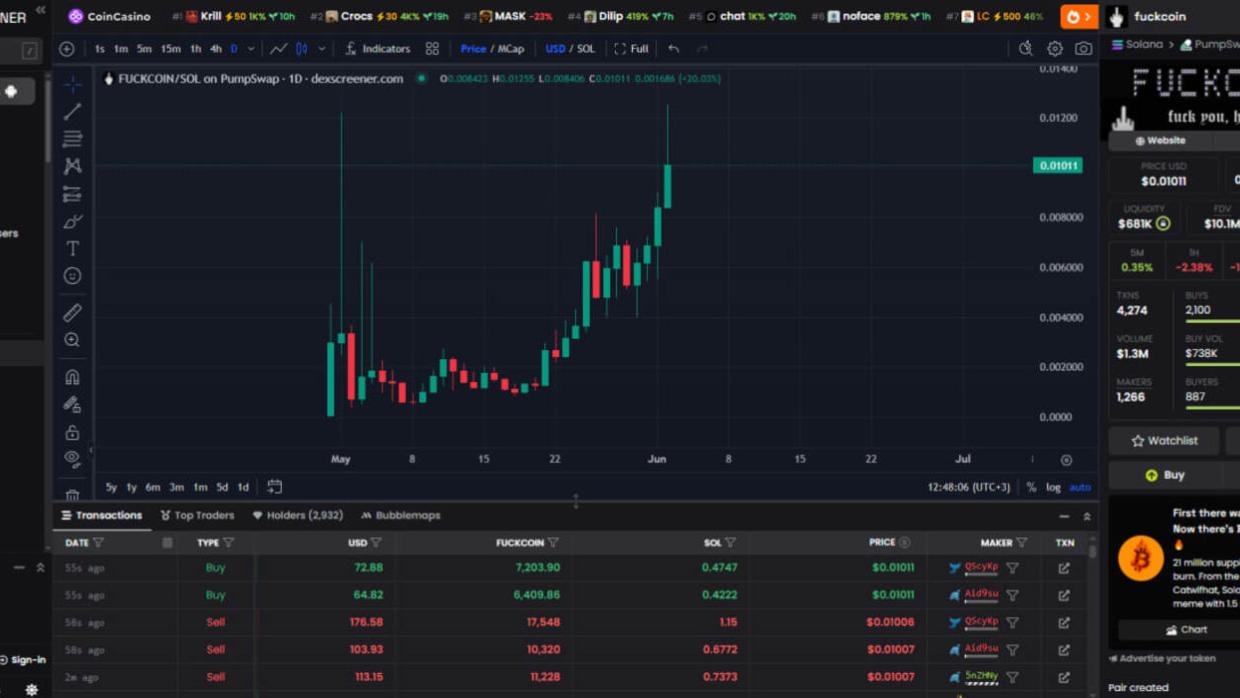The width and height of the screenshot is (1240, 698).
Task: Enter Full screen chart mode
Action: tap(631, 48)
